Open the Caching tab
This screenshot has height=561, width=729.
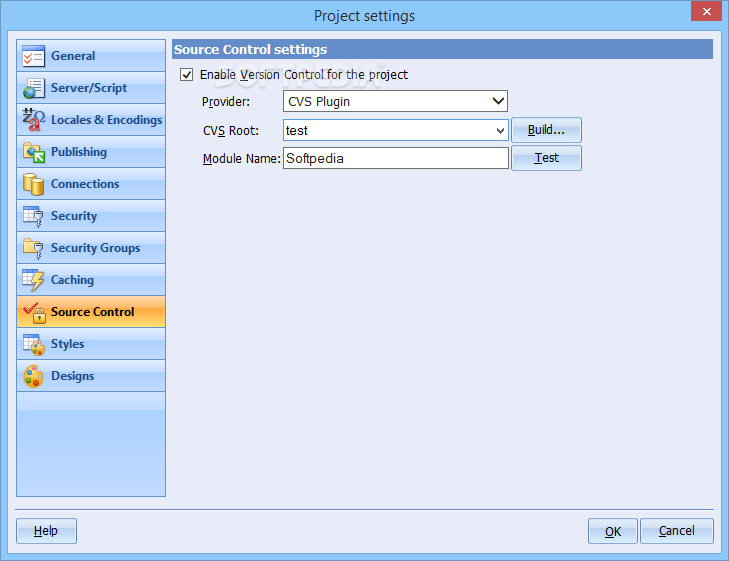tap(91, 280)
